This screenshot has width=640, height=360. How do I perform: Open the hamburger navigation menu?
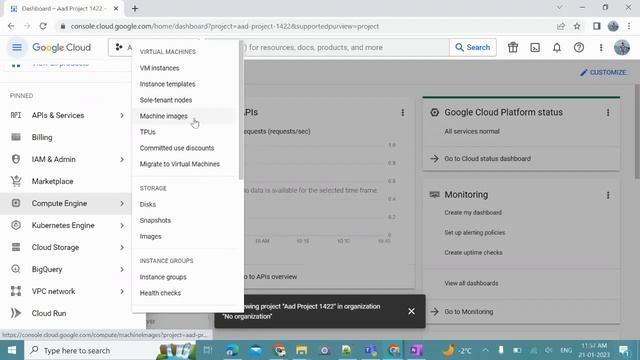[17, 47]
